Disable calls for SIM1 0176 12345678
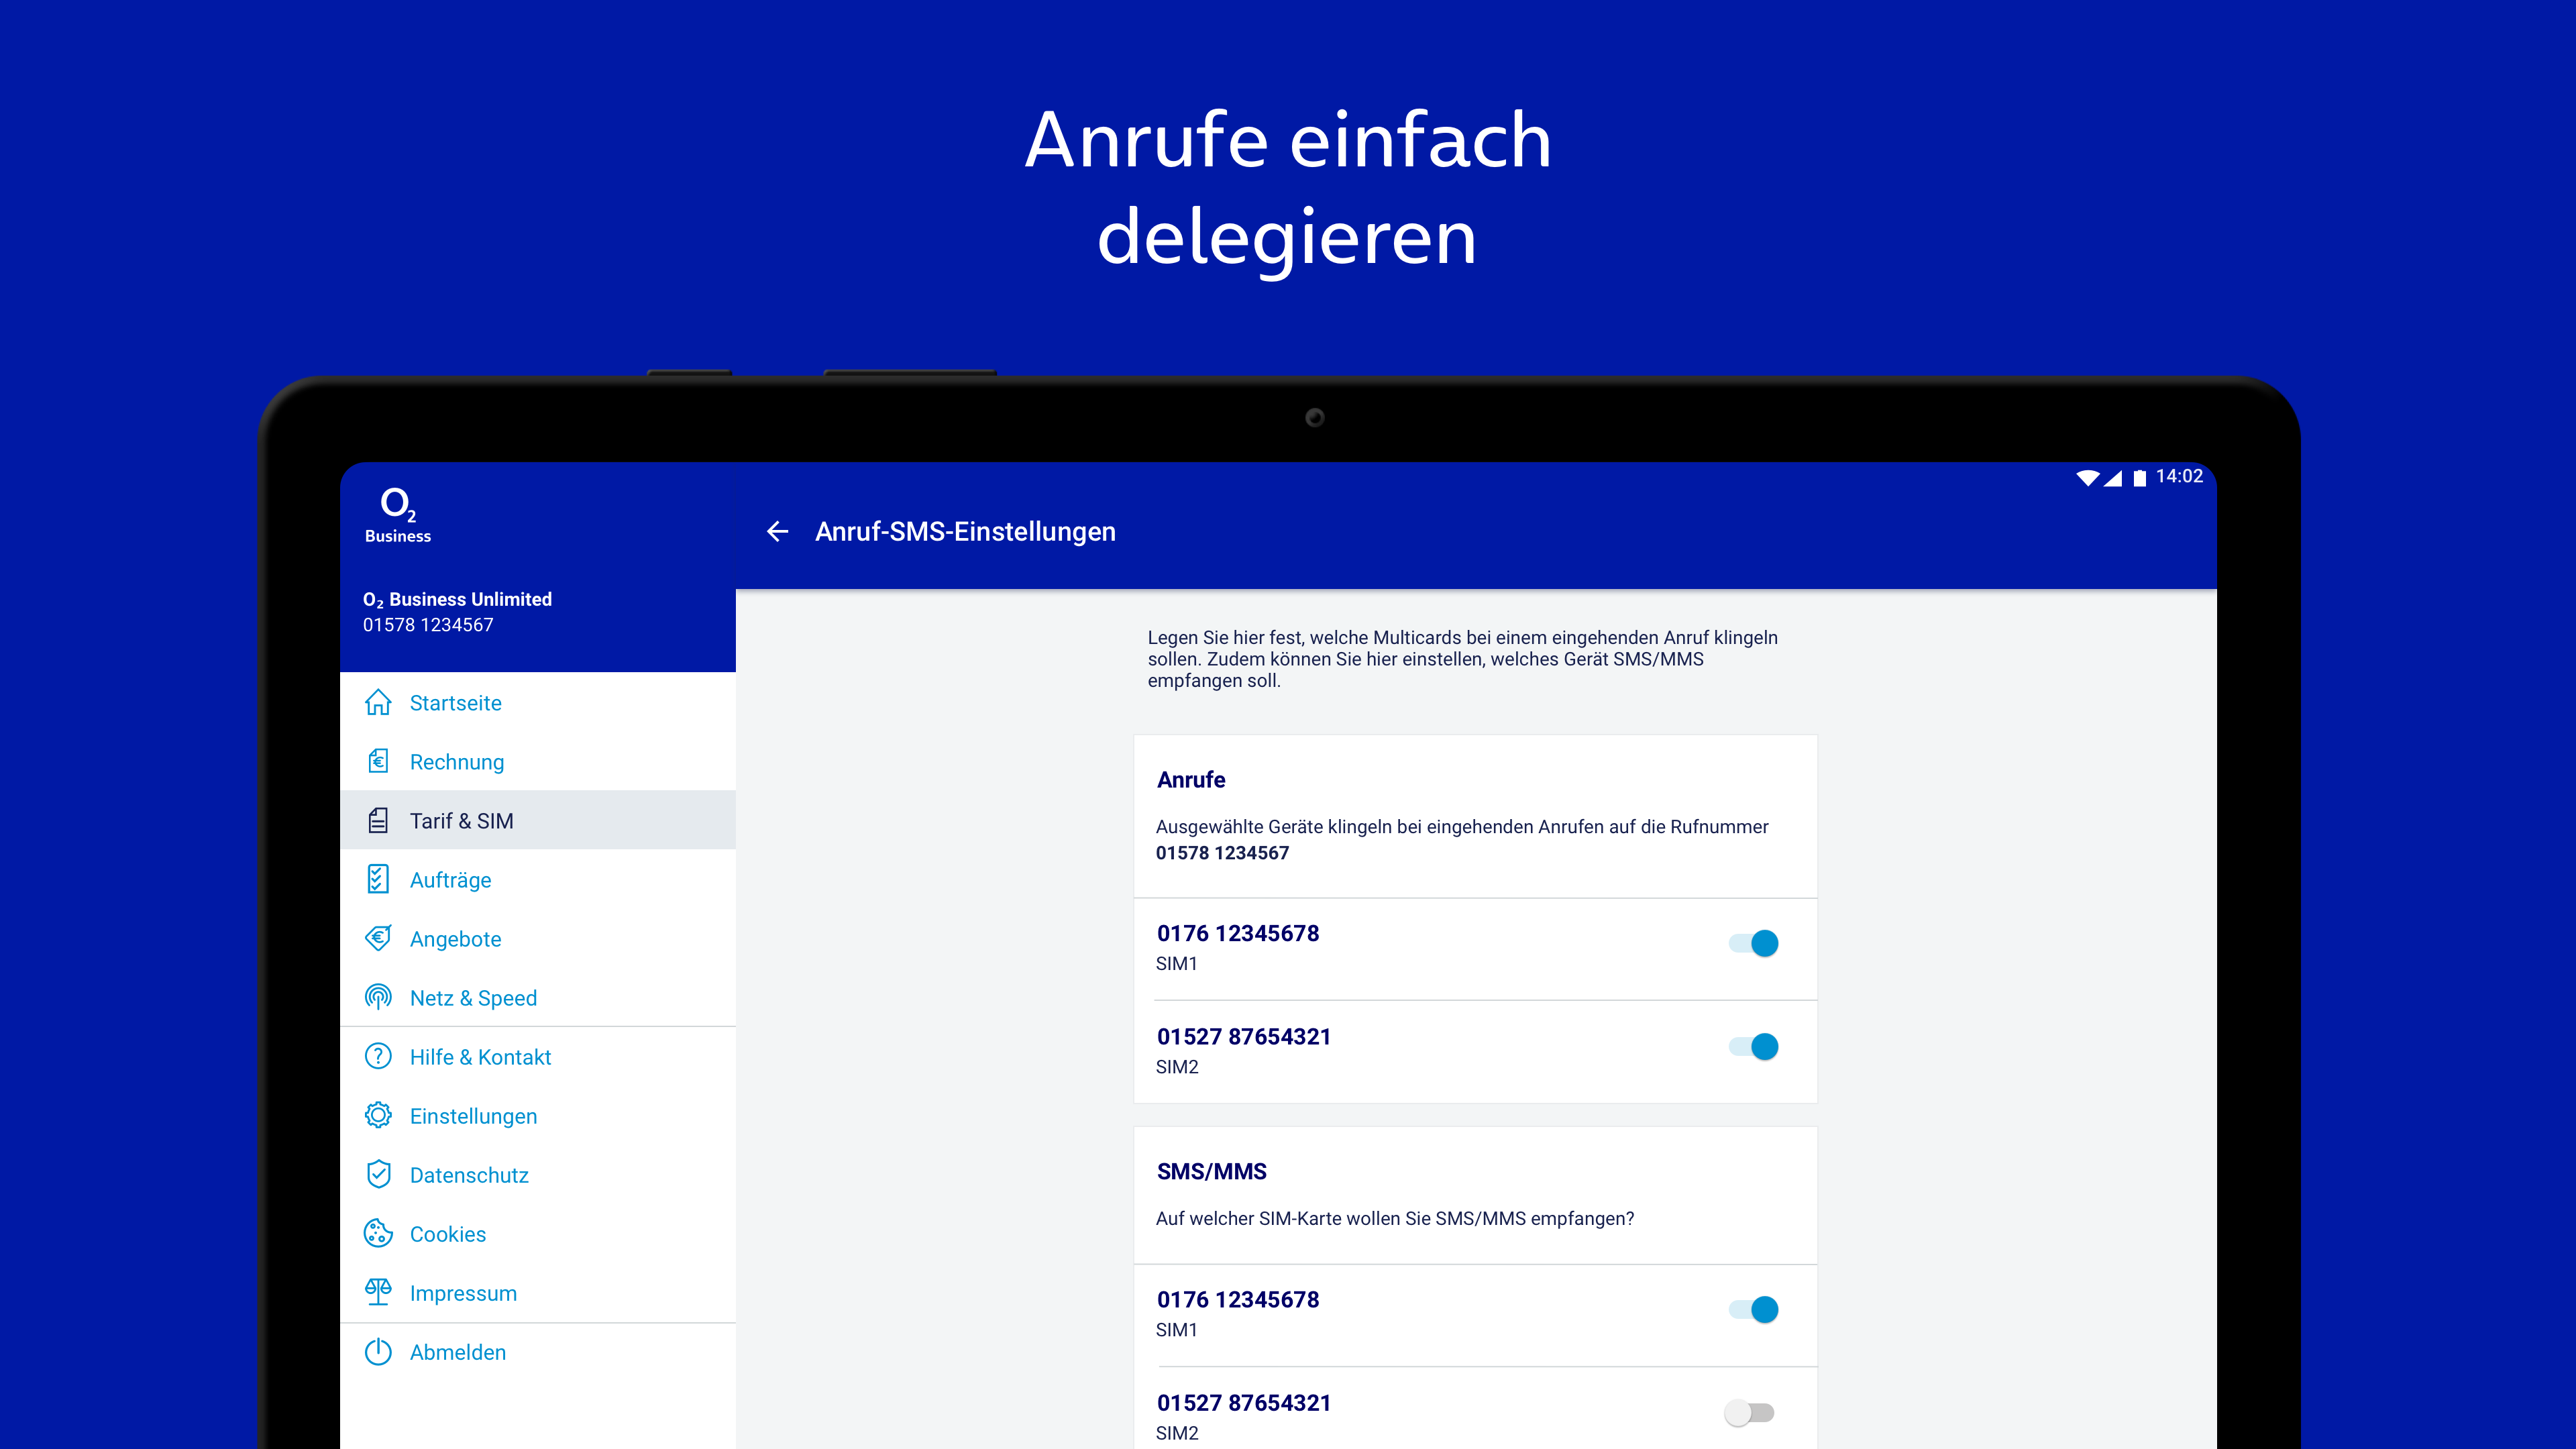Screen dimensions: 2576x1449 point(1753,943)
